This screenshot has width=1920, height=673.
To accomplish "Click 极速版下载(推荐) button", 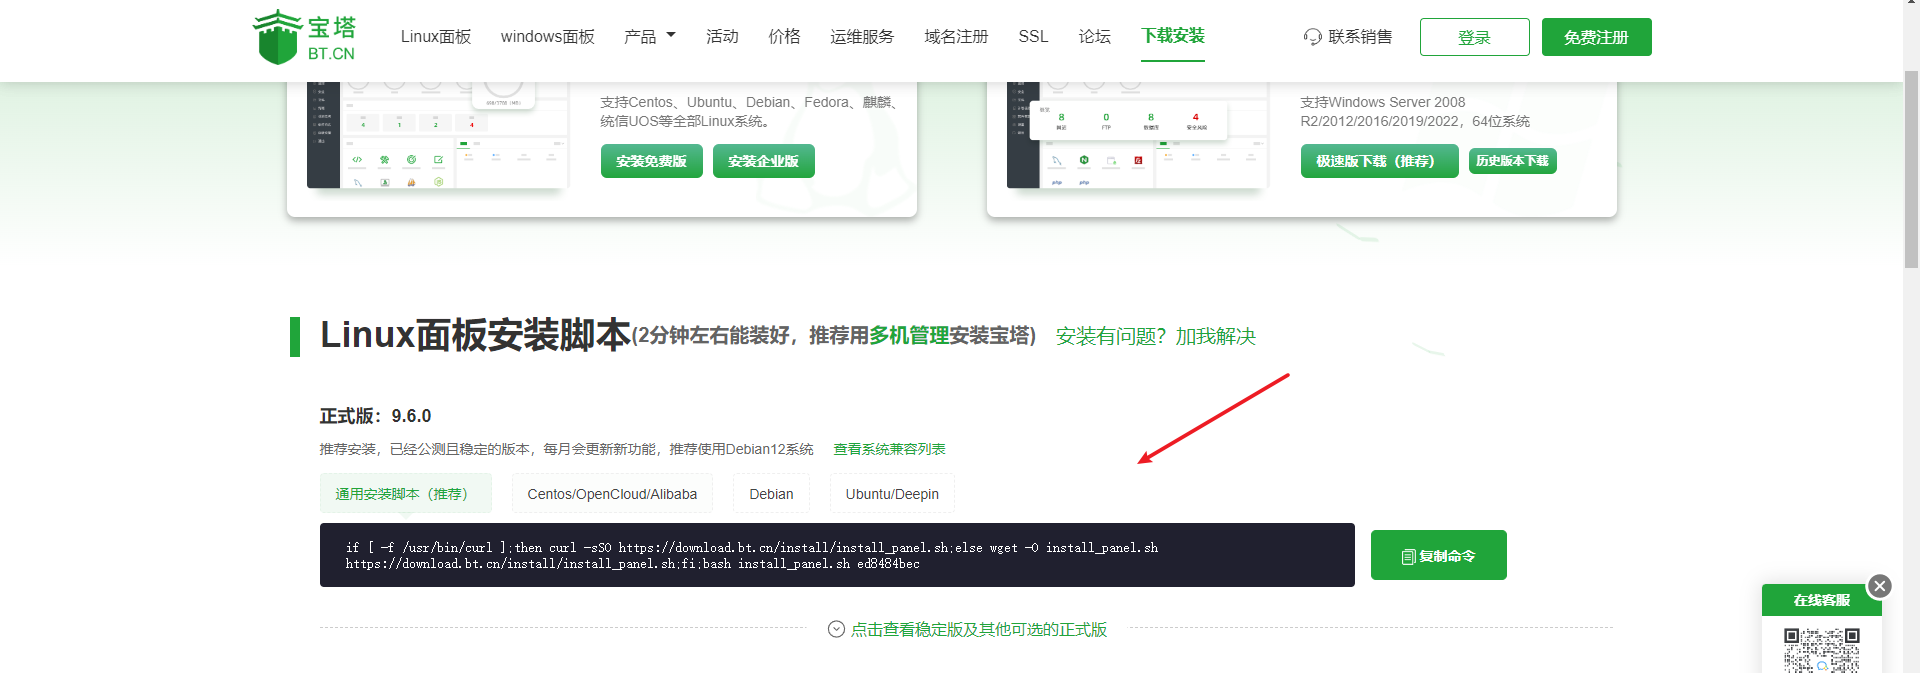I will tap(1380, 161).
